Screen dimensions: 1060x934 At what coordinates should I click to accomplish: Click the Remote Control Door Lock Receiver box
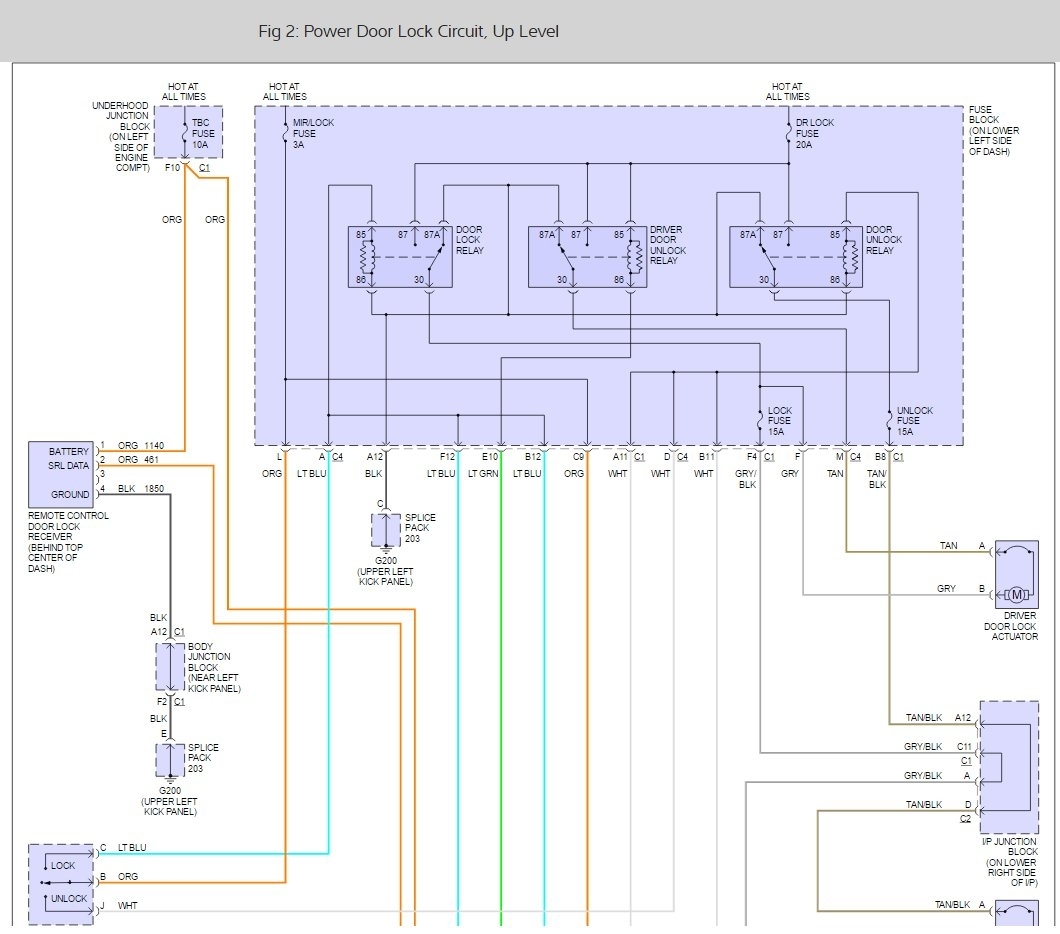coord(61,475)
